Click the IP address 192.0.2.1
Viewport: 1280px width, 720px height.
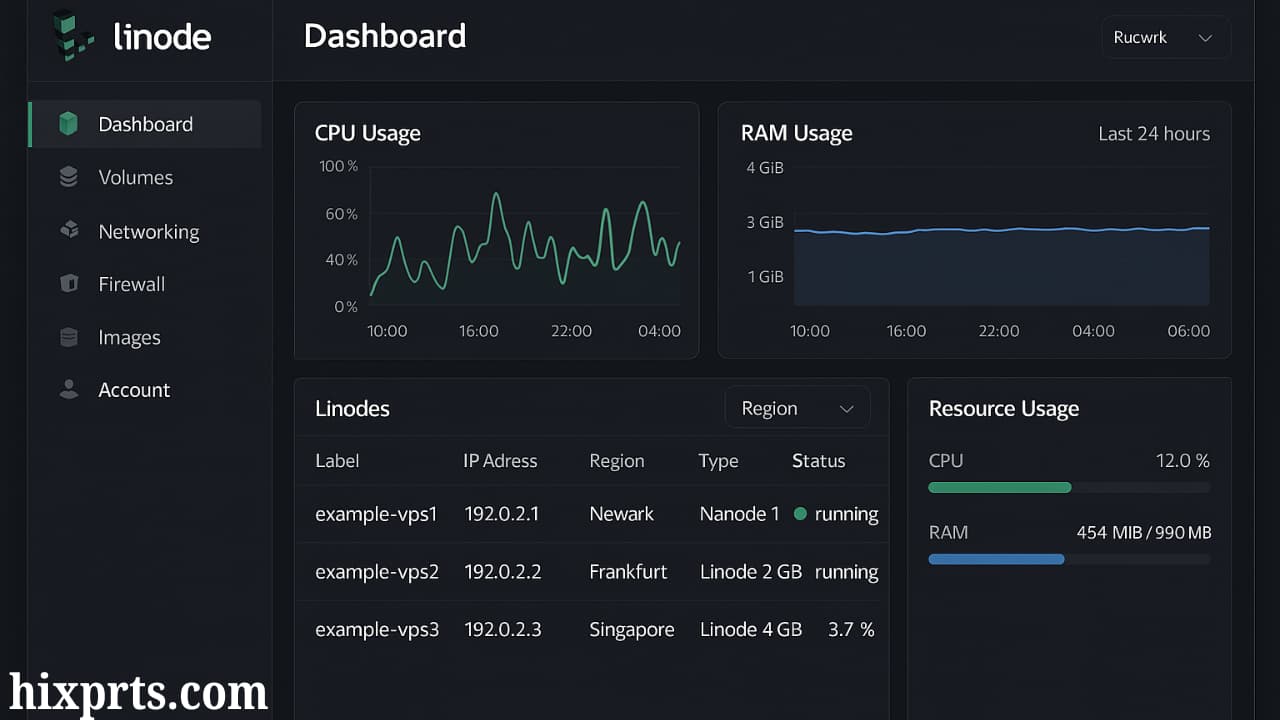click(502, 514)
